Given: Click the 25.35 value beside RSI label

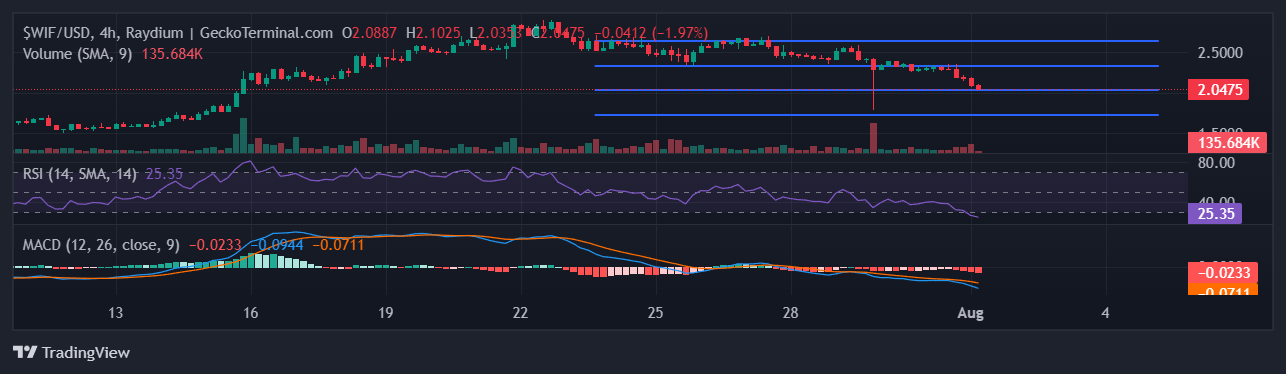Looking at the screenshot, I should tap(163, 173).
